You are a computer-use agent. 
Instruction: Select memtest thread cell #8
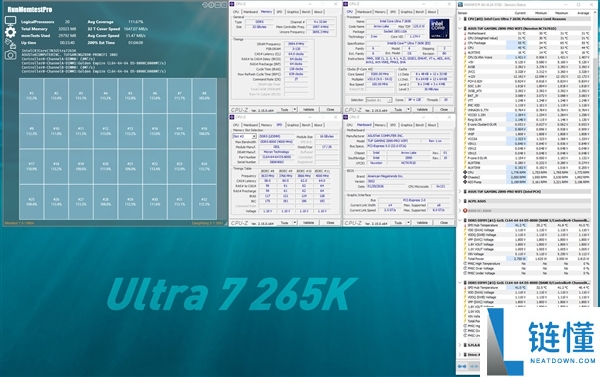[x=204, y=96]
